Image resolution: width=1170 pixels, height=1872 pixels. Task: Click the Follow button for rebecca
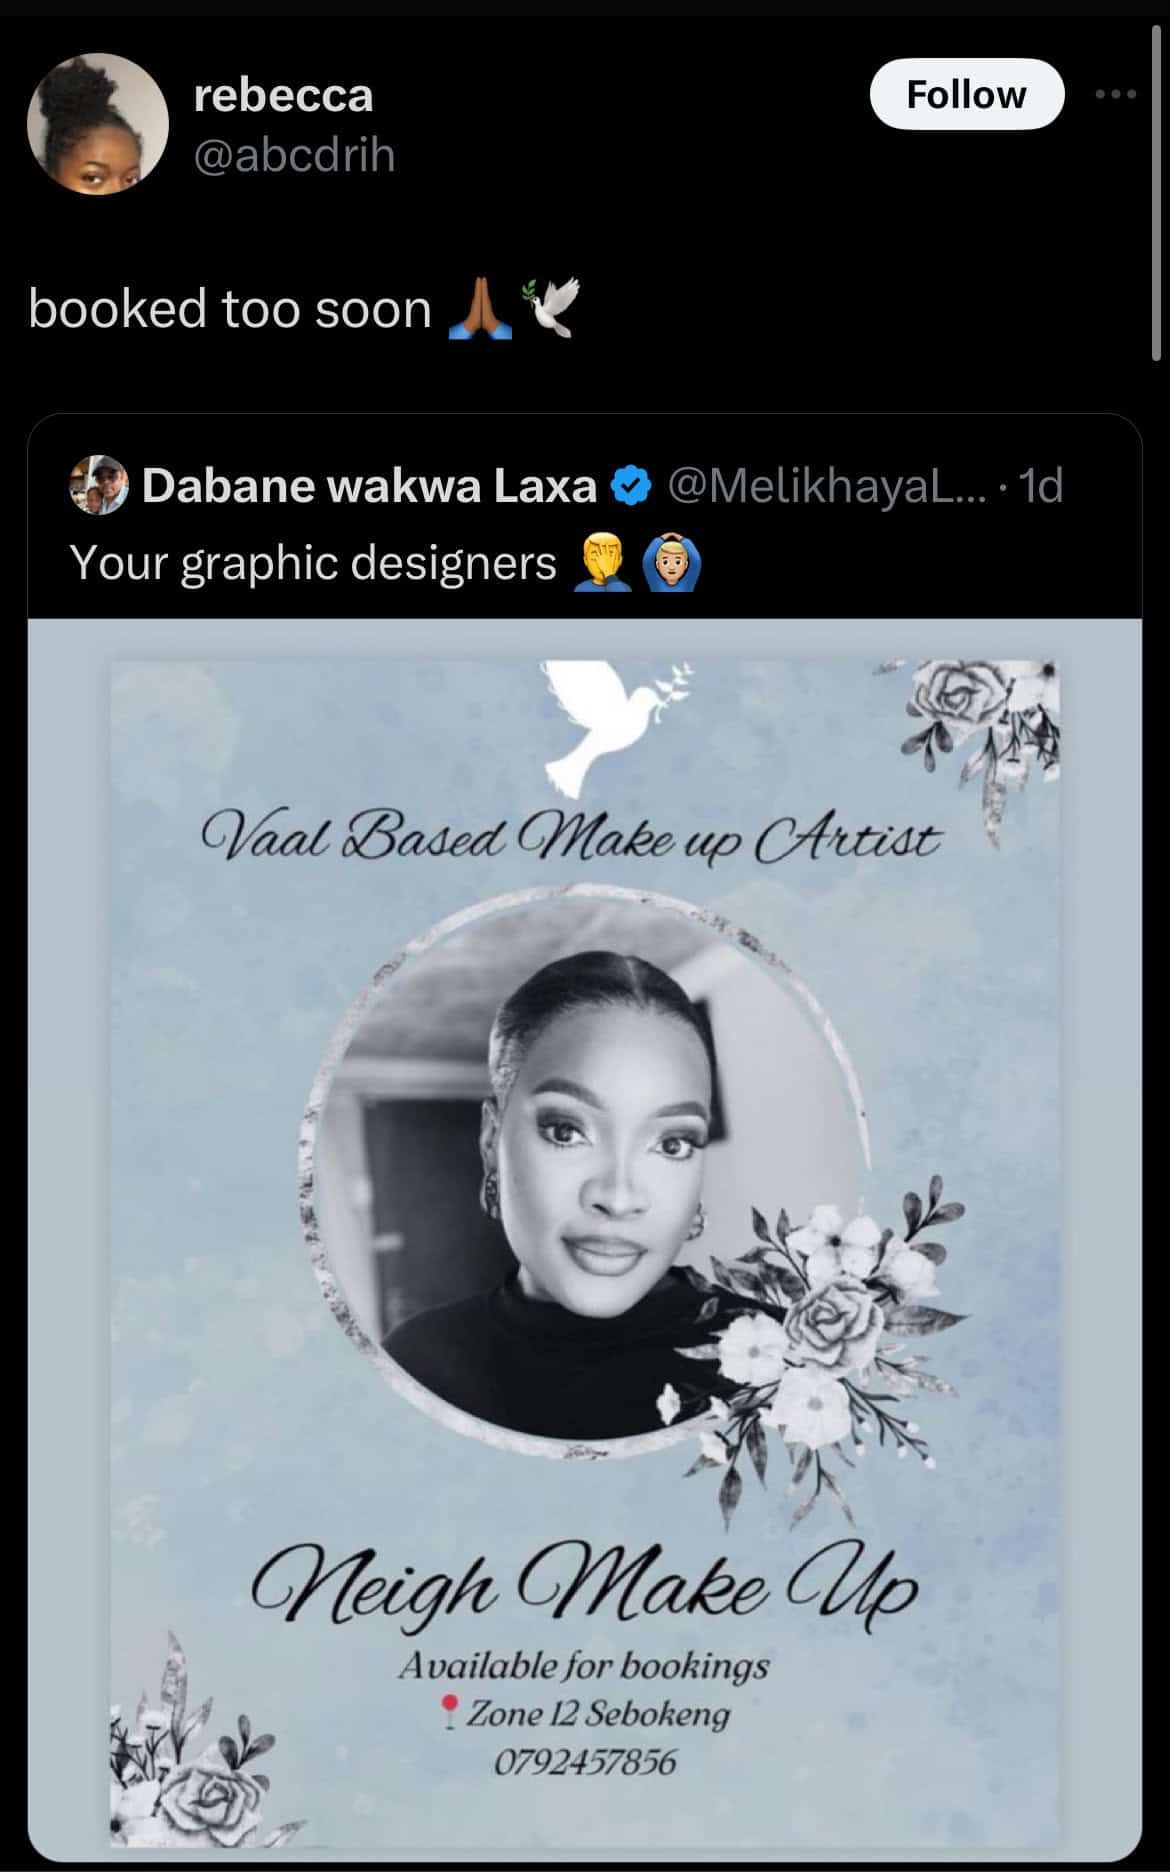click(x=966, y=95)
